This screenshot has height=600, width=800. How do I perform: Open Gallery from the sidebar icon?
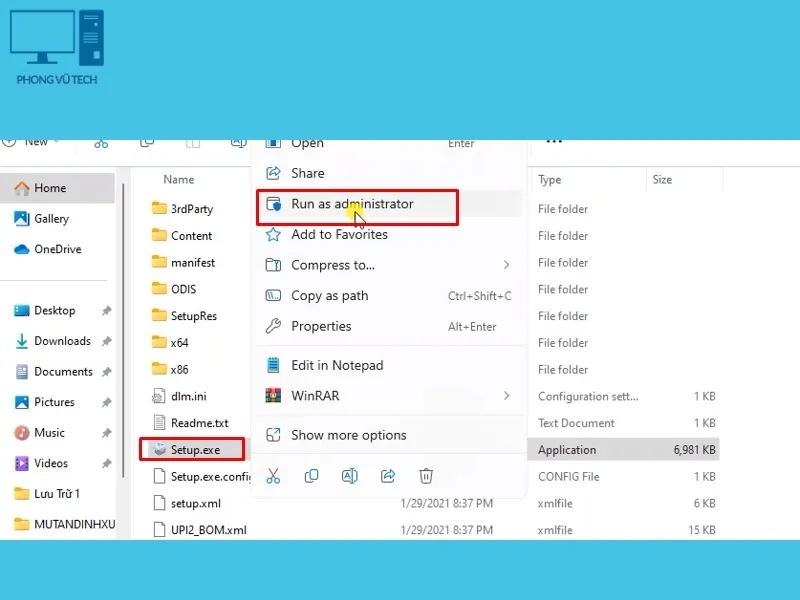21,218
